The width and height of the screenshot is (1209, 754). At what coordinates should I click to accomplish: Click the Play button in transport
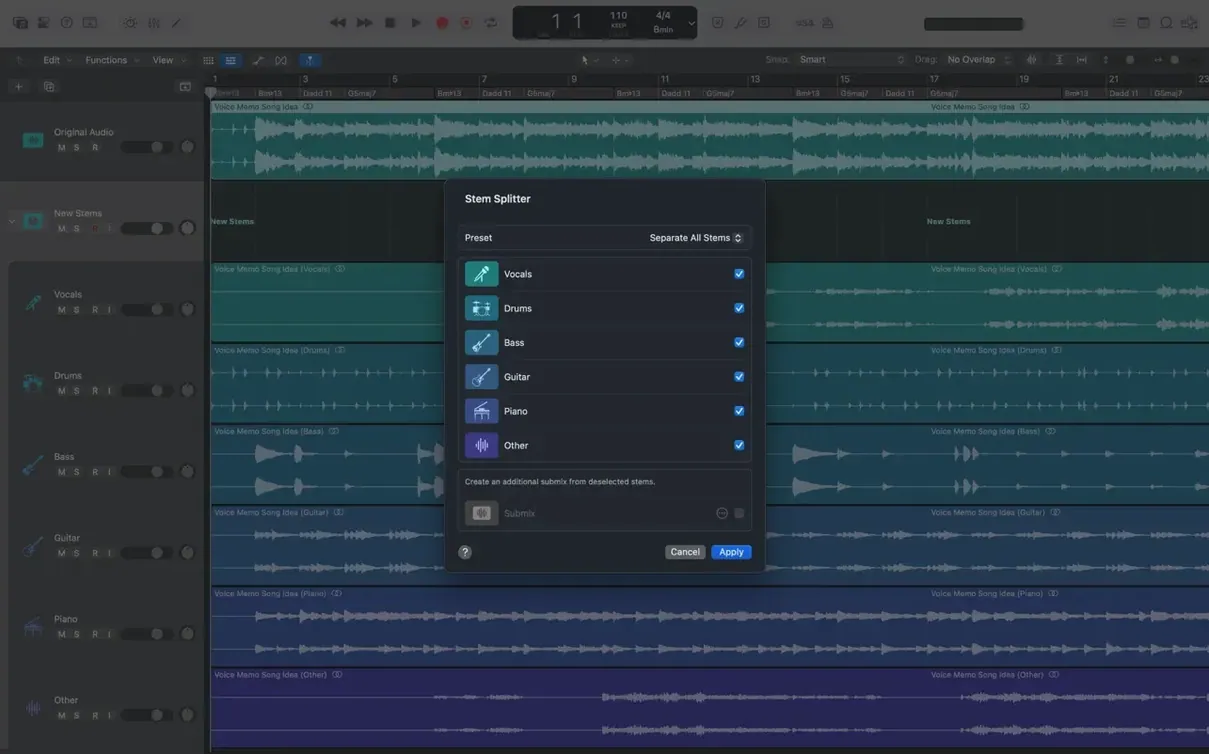point(416,22)
